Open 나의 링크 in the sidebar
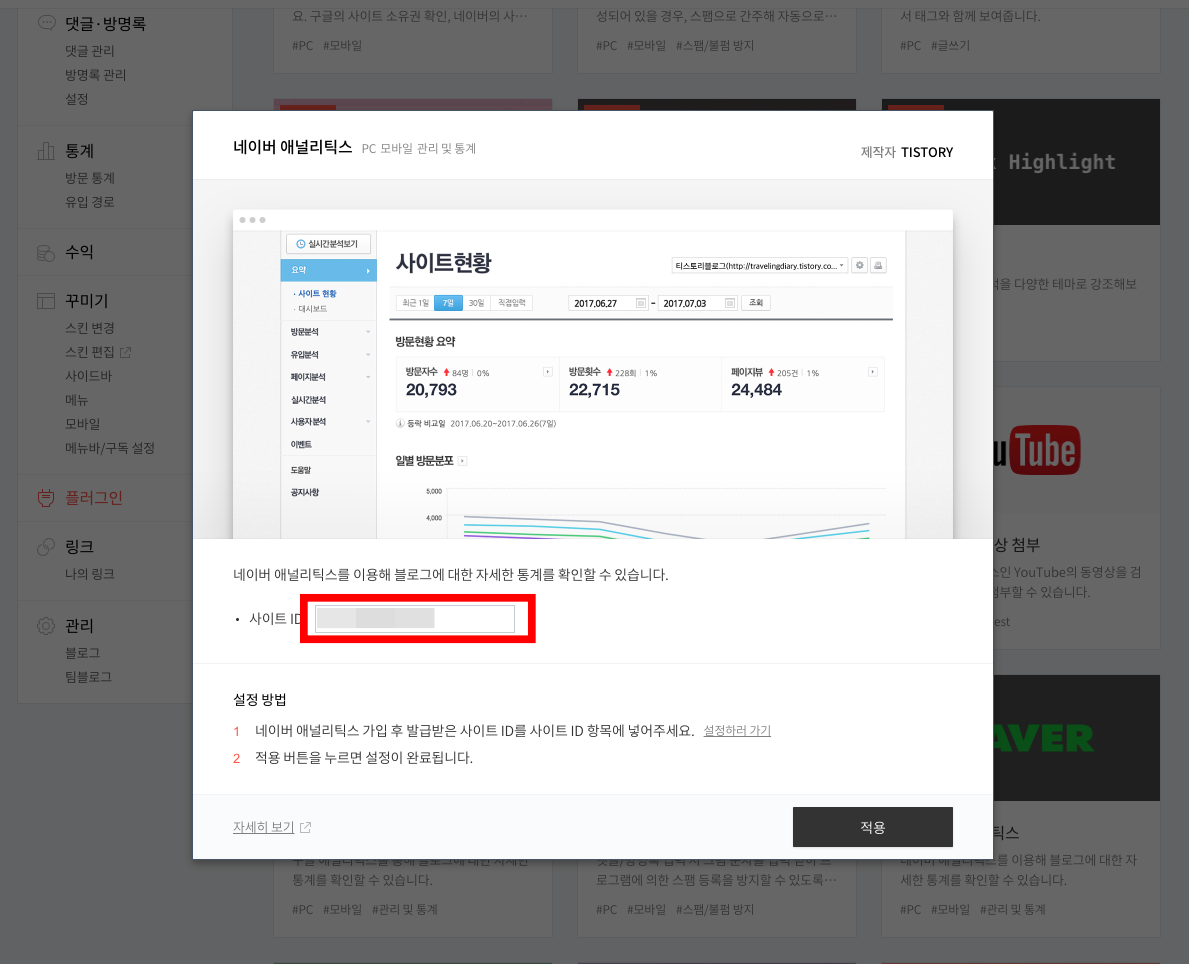The height and width of the screenshot is (964, 1189). (89, 574)
